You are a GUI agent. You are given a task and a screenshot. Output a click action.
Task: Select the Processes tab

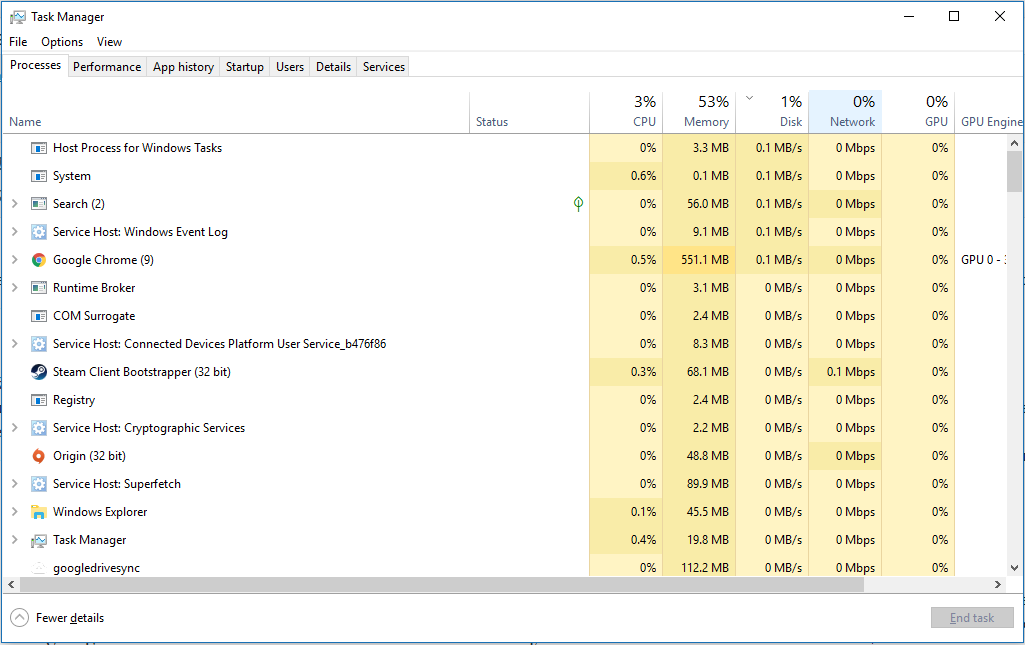pos(35,65)
